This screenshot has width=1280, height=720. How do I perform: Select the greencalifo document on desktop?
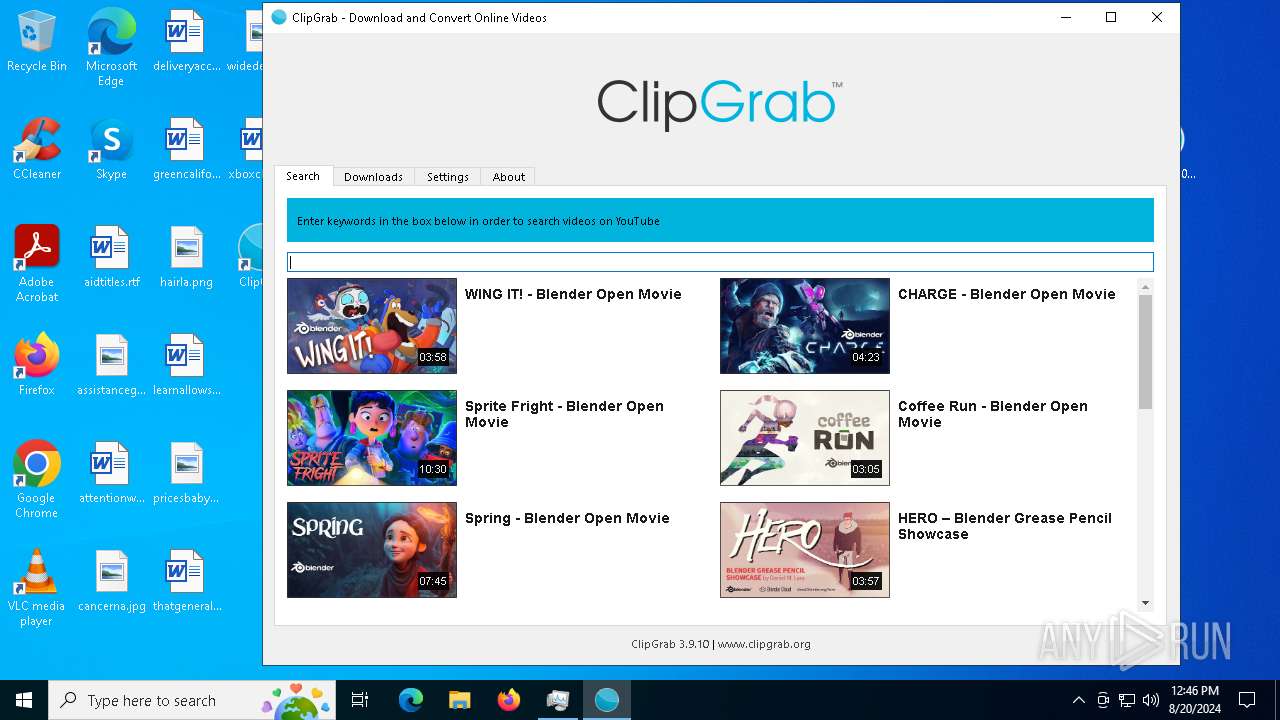(186, 149)
